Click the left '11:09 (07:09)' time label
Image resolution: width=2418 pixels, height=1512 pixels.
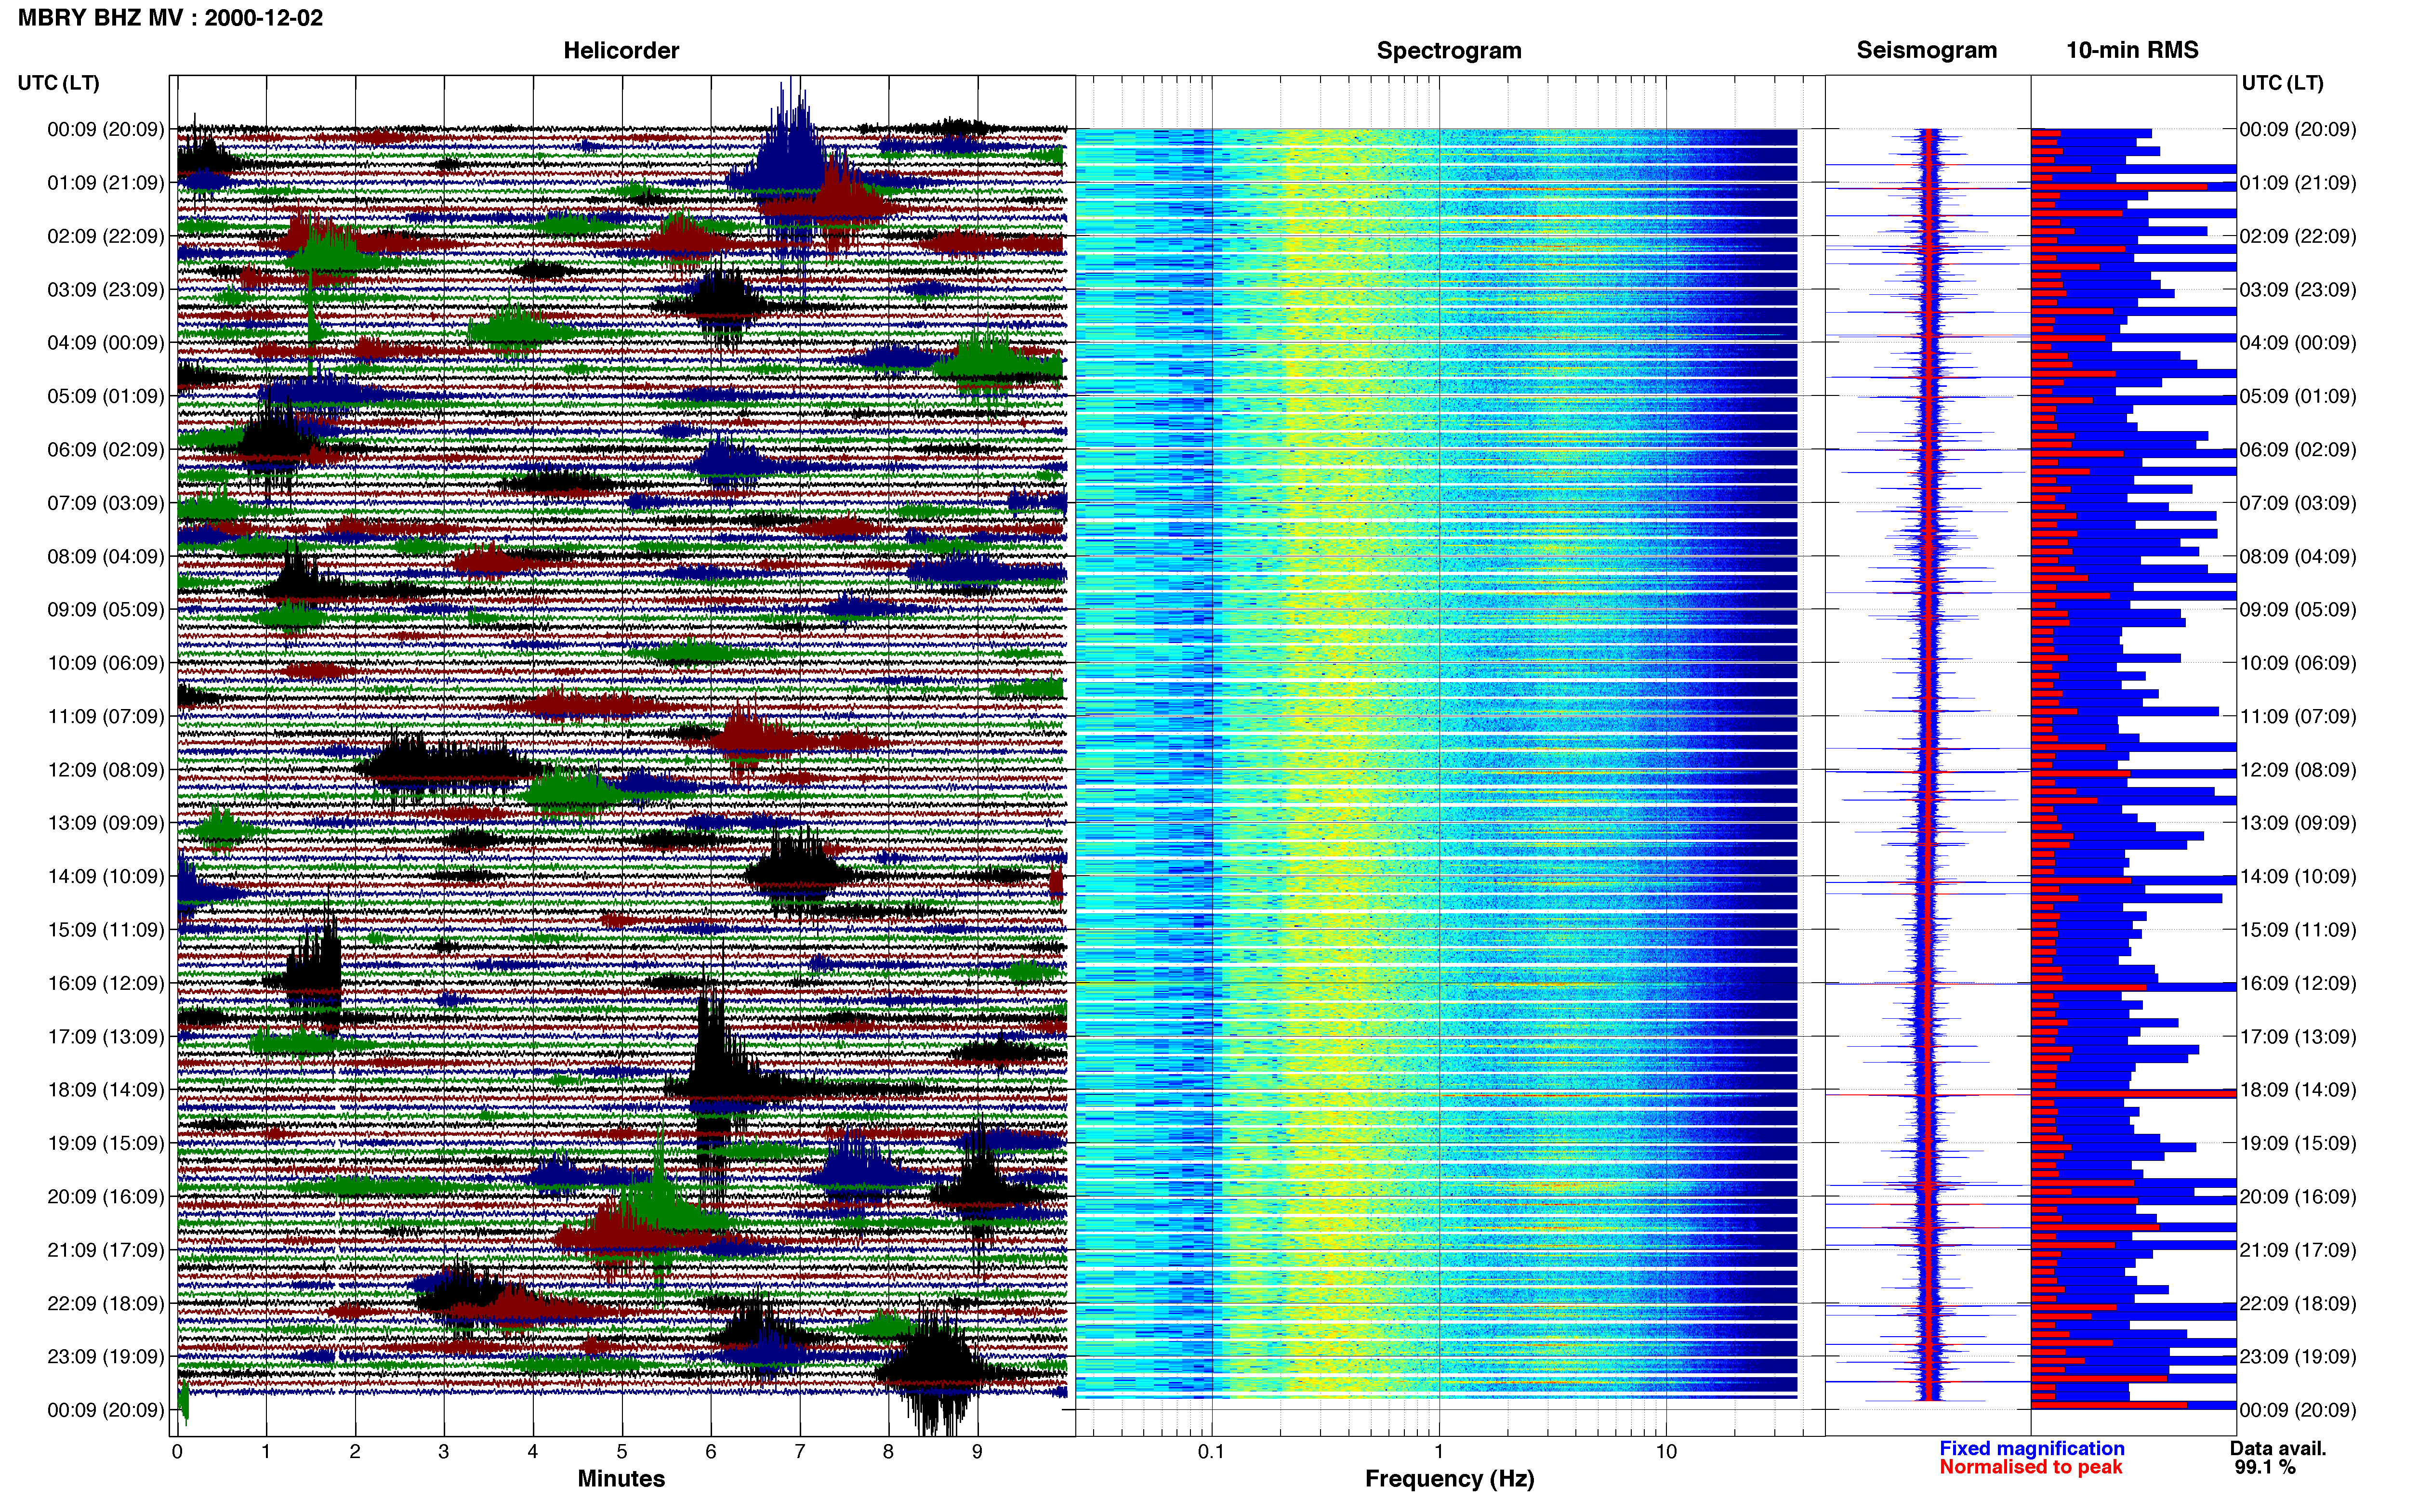(105, 716)
